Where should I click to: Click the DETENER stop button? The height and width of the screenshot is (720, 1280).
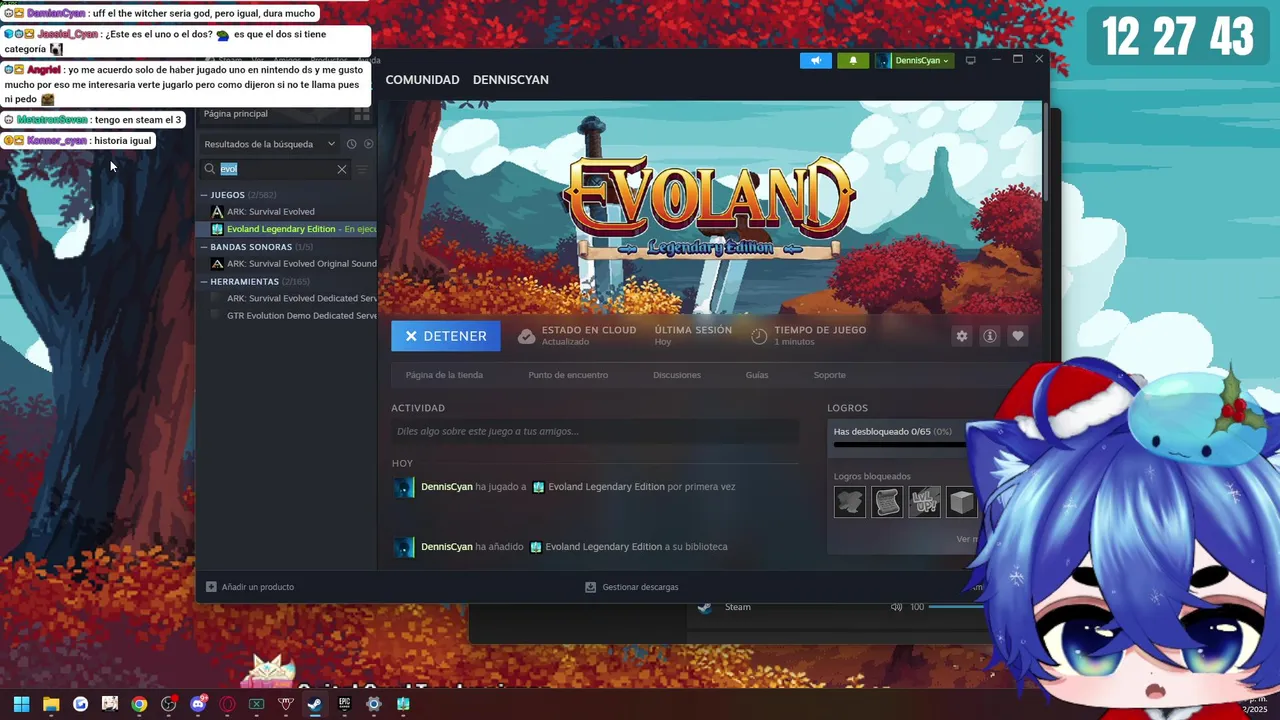(x=446, y=336)
